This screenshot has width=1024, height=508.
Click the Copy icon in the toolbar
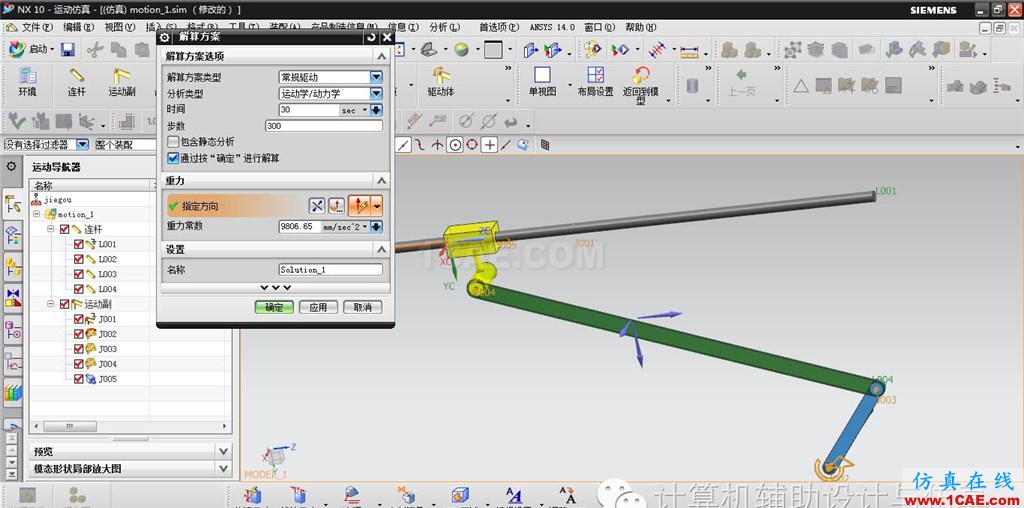pyautogui.click(x=118, y=50)
